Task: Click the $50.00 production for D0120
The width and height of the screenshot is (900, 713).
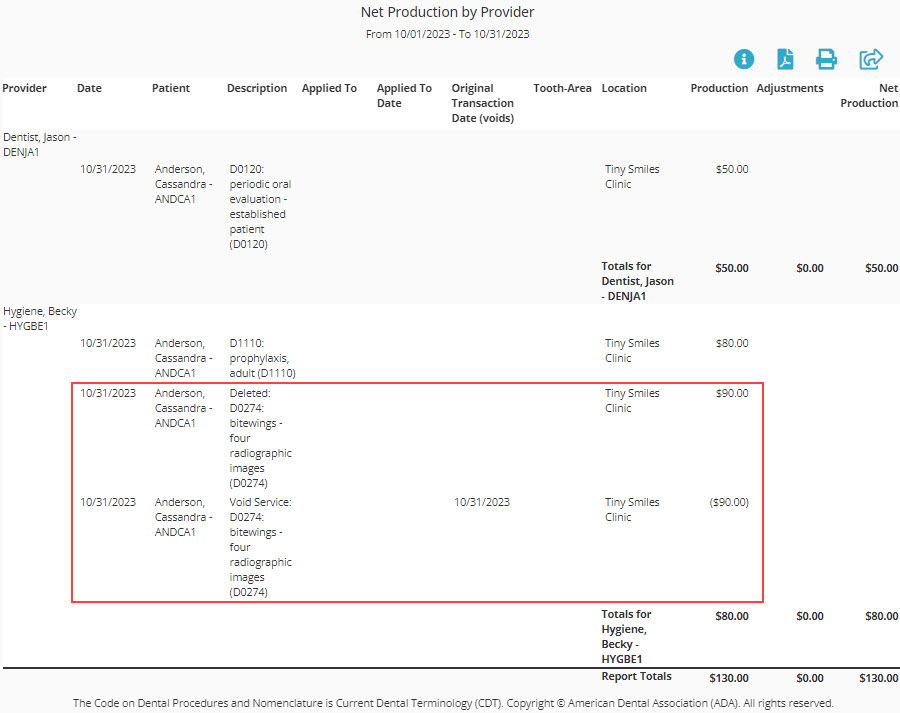Action: [732, 169]
